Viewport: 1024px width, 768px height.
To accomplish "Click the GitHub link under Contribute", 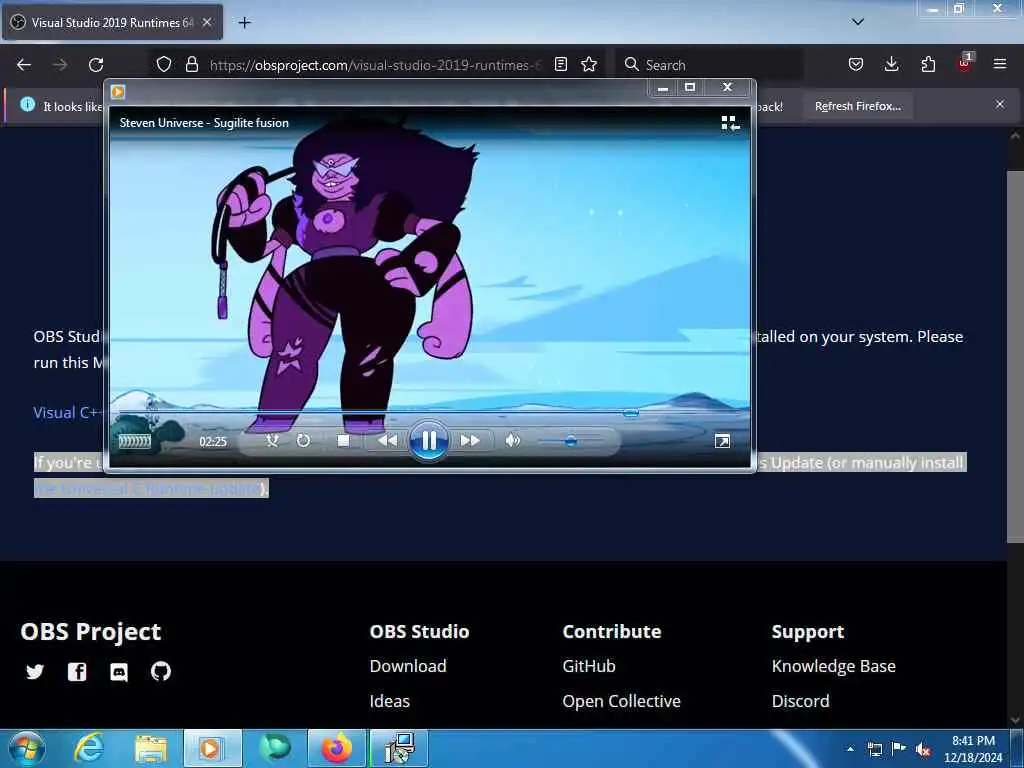I will tap(589, 666).
